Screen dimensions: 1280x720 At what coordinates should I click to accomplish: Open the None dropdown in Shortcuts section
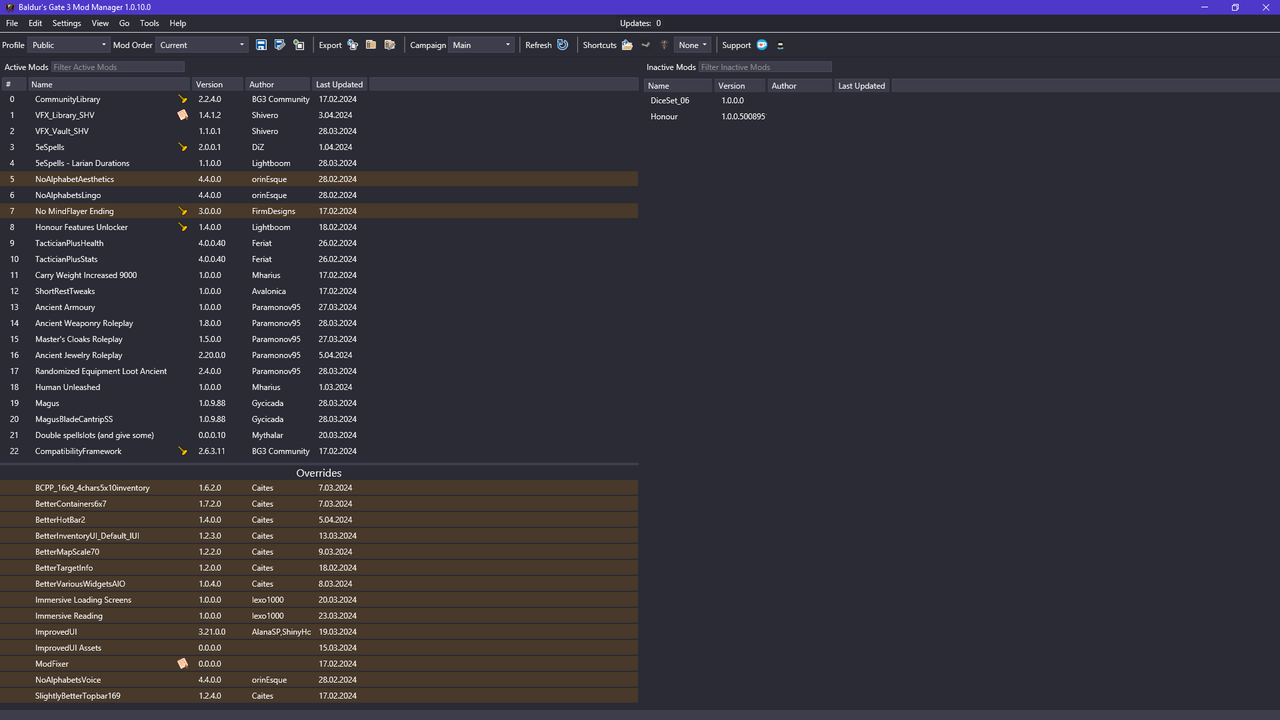[x=692, y=45]
